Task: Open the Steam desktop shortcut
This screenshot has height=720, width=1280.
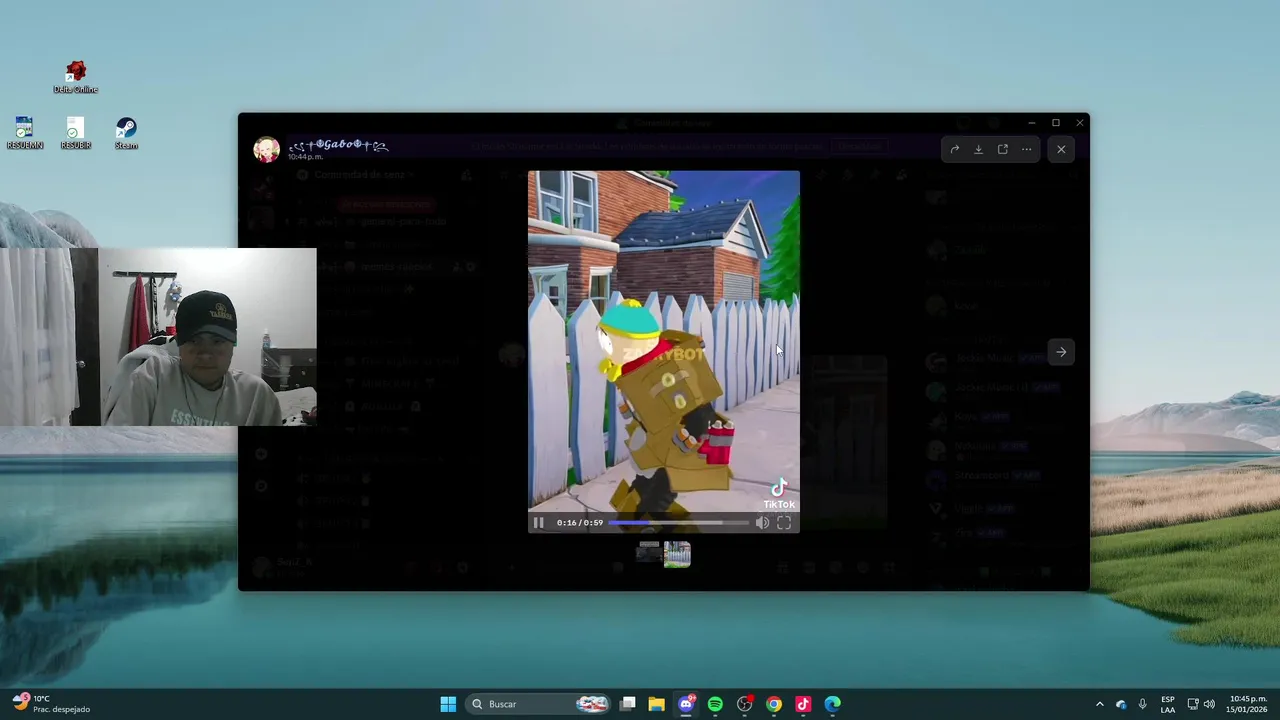Action: tap(126, 134)
